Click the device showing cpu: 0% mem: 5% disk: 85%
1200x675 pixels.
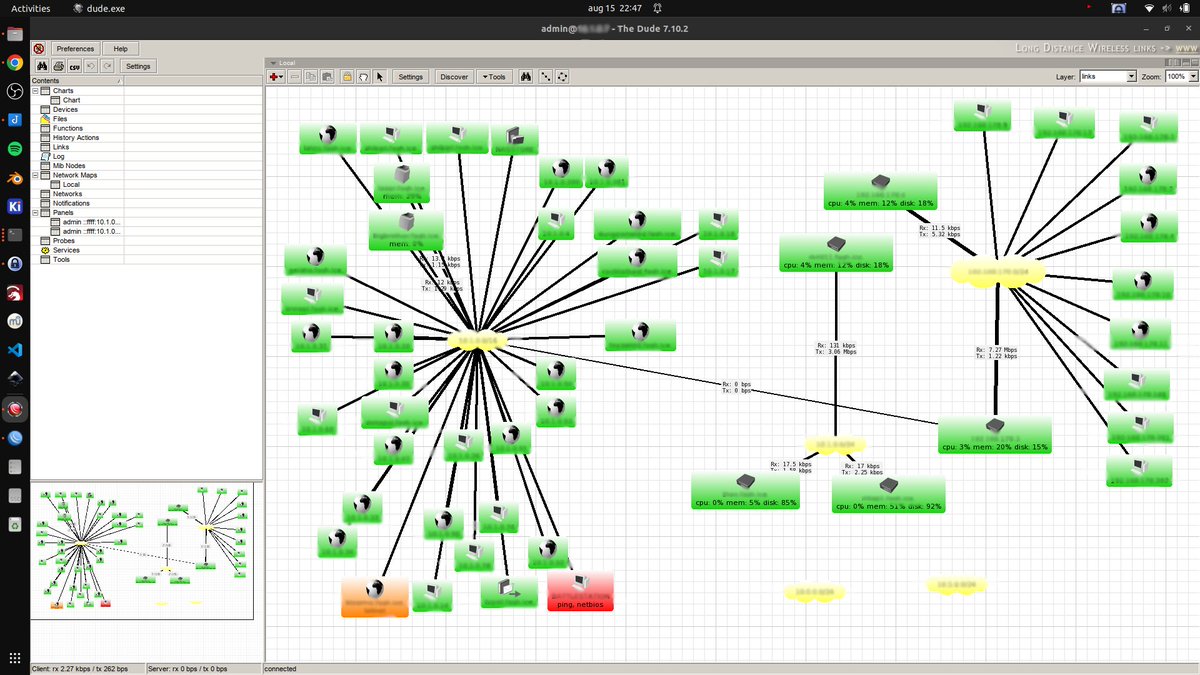click(747, 490)
